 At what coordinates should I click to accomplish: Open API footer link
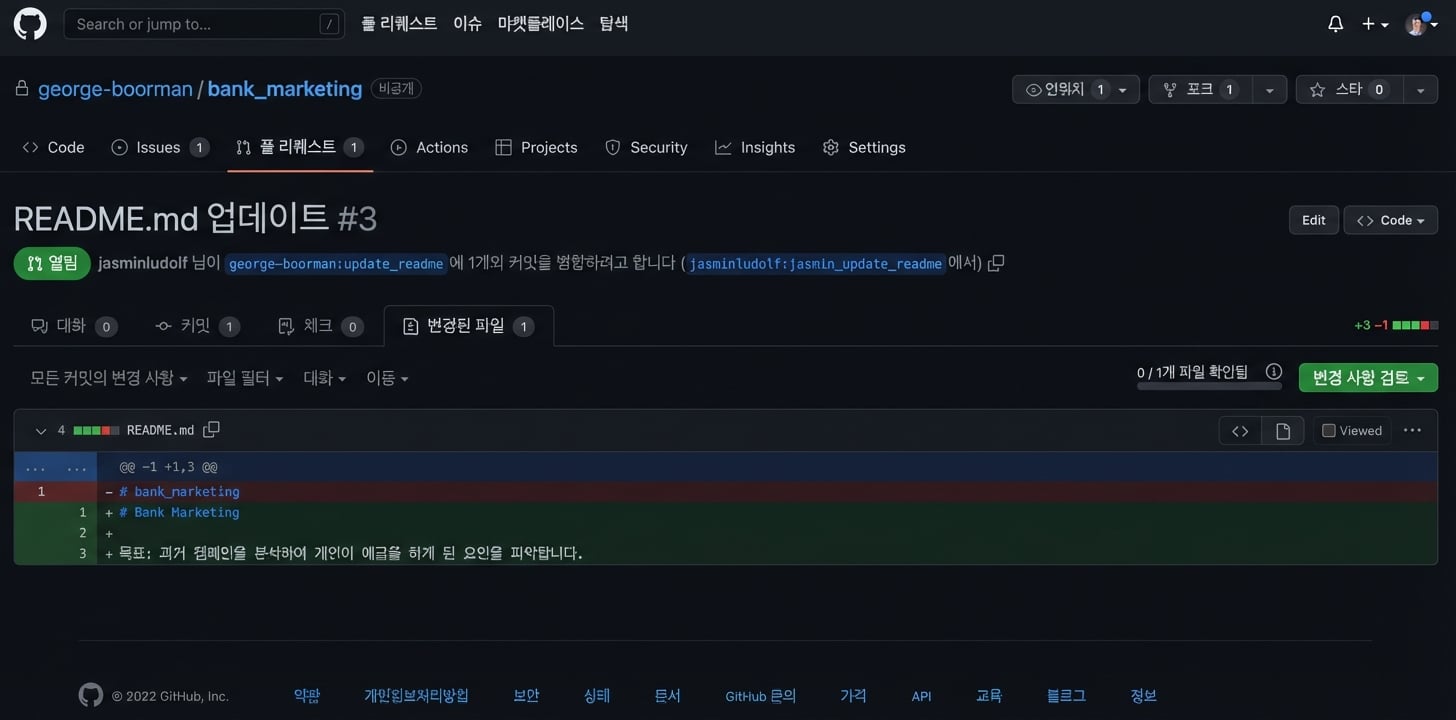[921, 696]
